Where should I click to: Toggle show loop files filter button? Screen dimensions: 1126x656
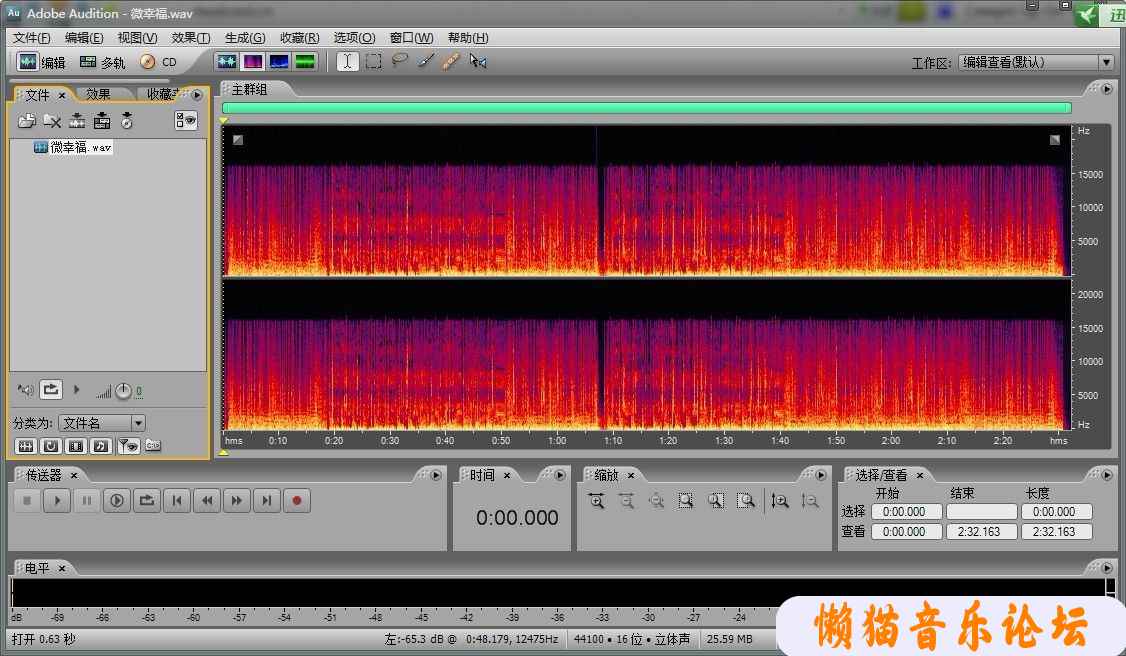pyautogui.click(x=51, y=446)
